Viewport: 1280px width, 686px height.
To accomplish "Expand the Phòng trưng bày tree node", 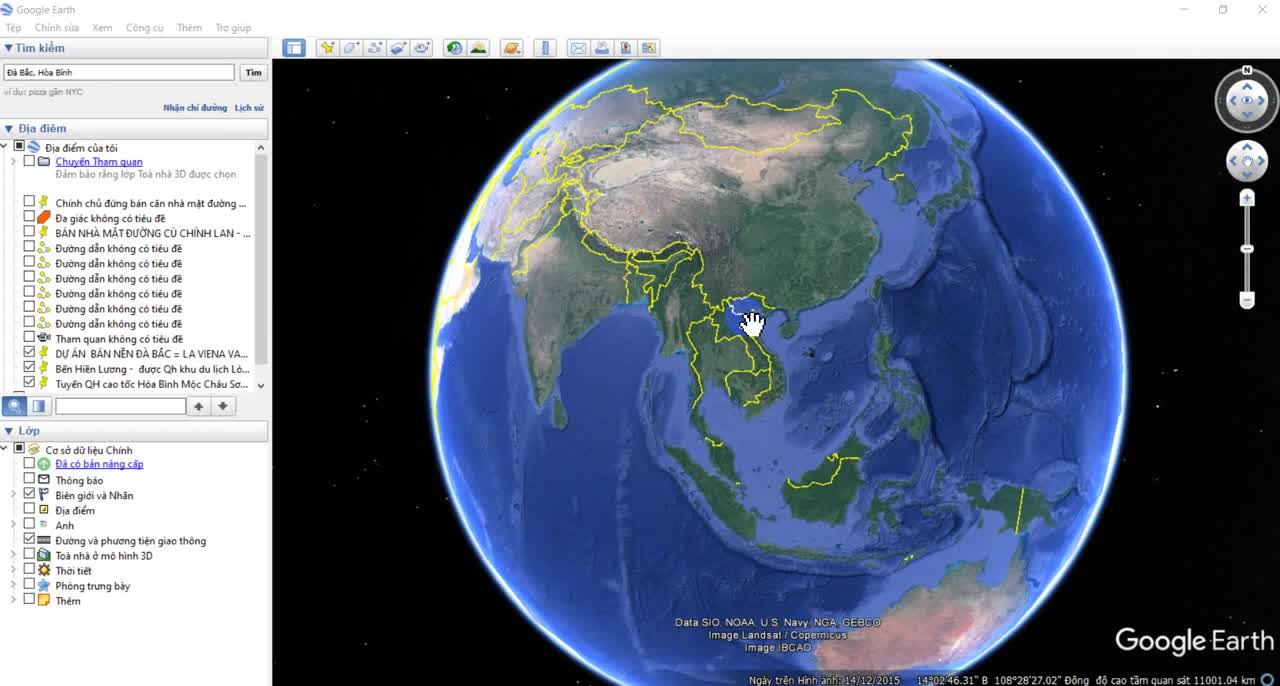I will (14, 585).
